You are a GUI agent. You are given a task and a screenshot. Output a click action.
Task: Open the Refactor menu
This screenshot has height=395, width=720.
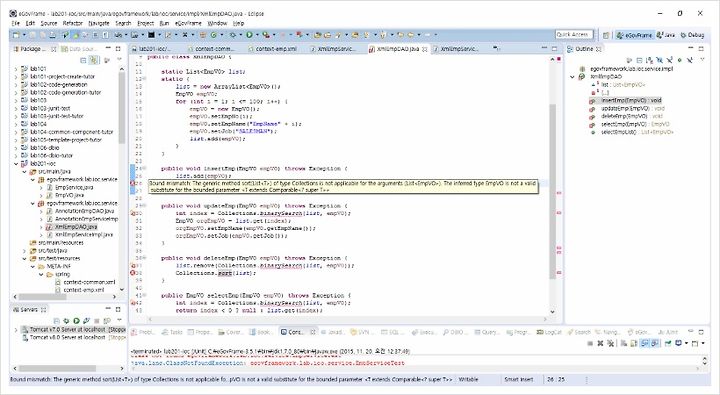(x=73, y=23)
